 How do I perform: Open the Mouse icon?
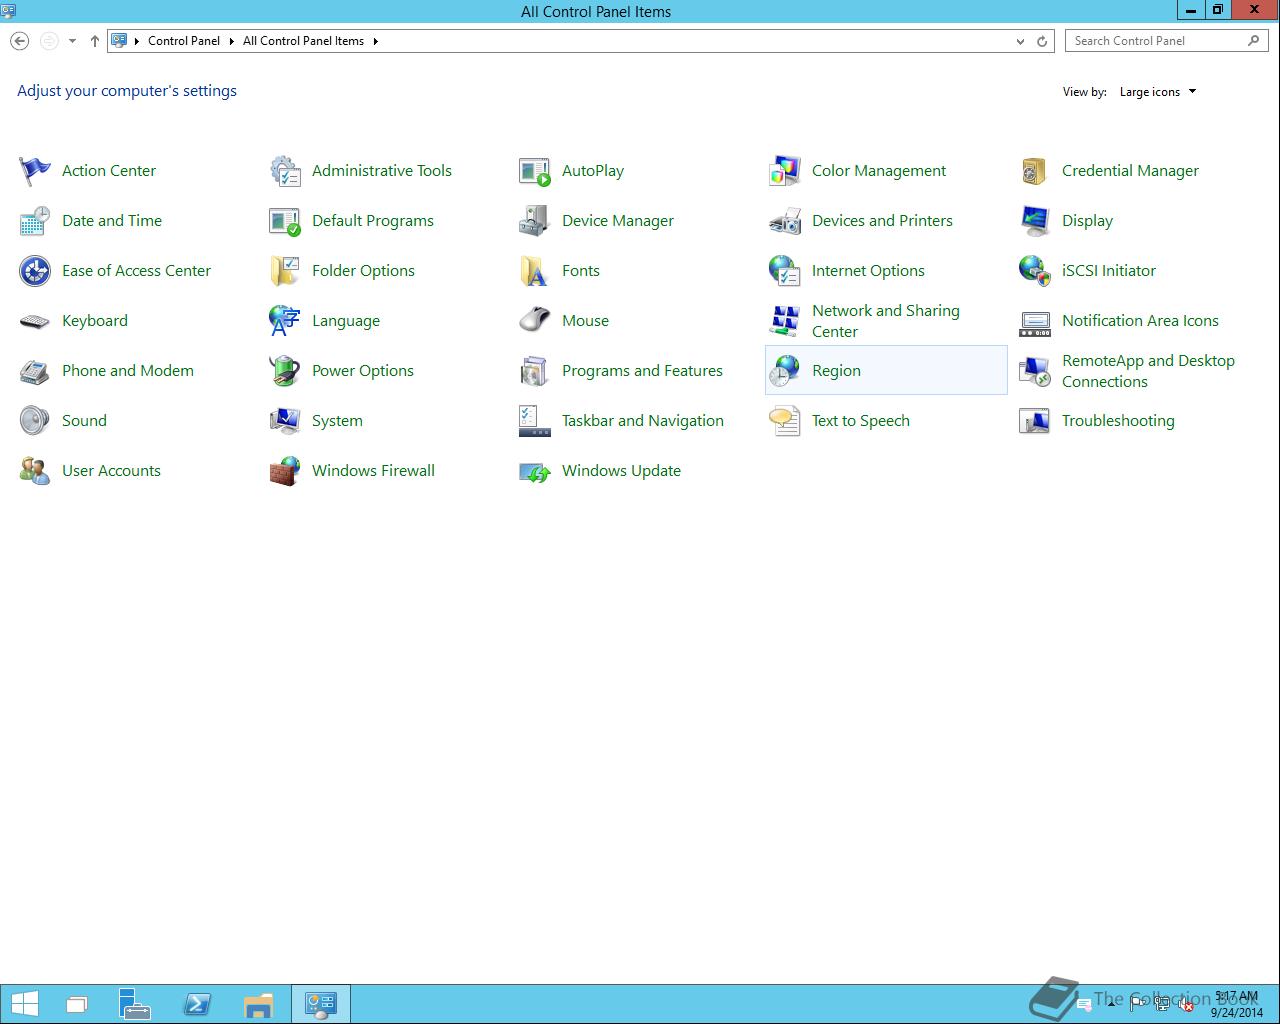coord(535,321)
